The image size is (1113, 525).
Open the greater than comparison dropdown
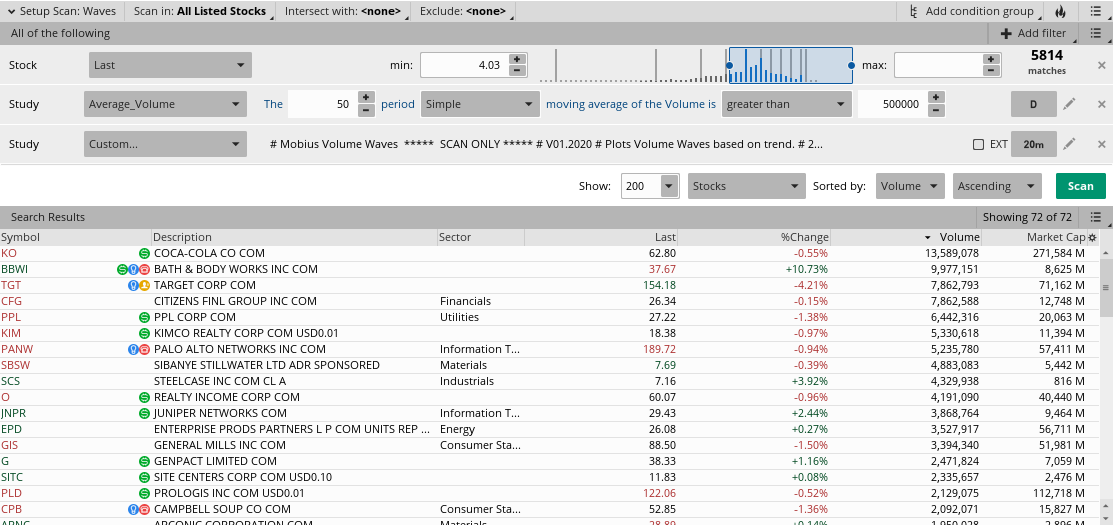click(x=786, y=104)
